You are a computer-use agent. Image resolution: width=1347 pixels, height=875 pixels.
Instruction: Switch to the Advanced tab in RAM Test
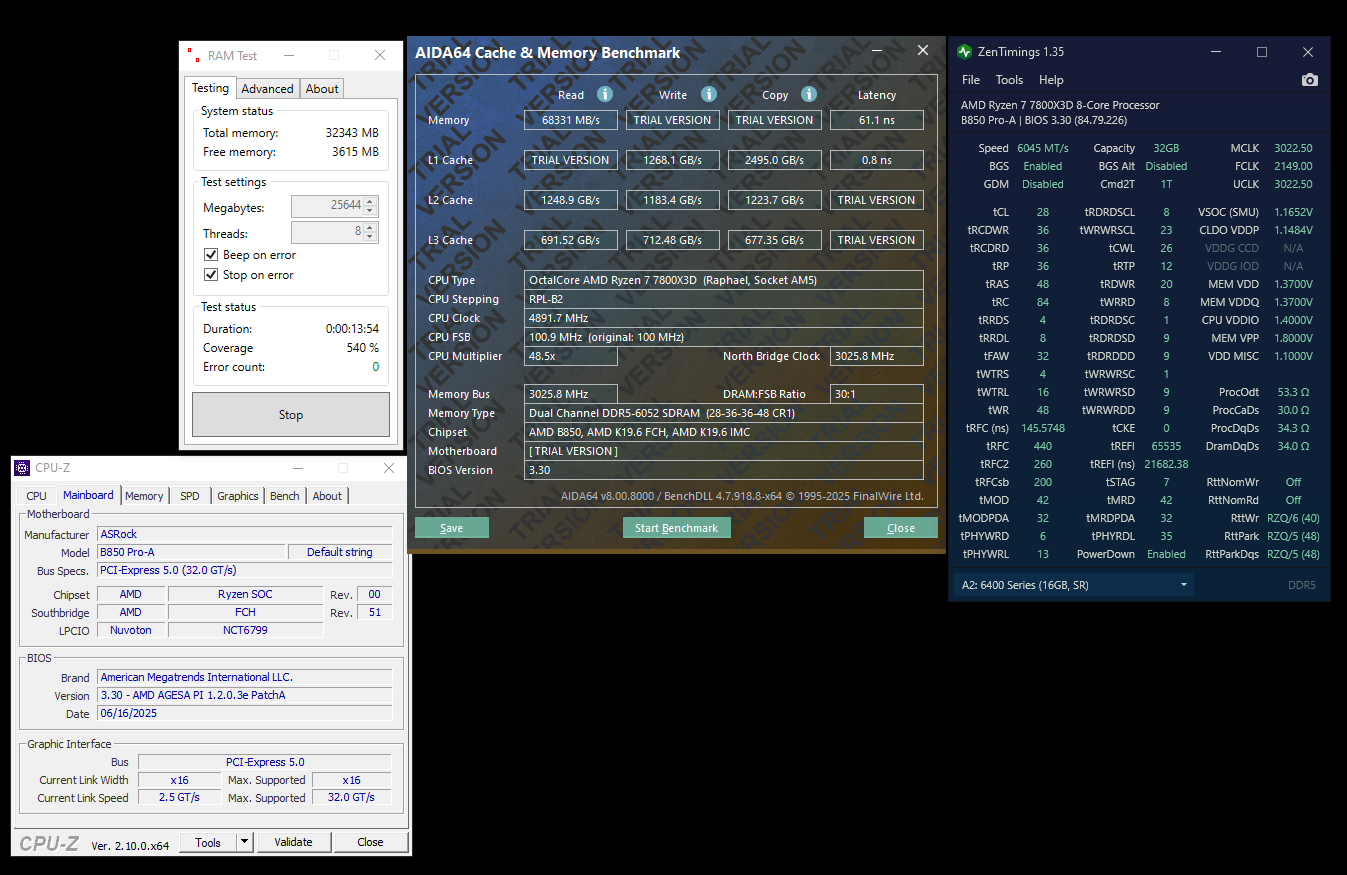point(267,89)
